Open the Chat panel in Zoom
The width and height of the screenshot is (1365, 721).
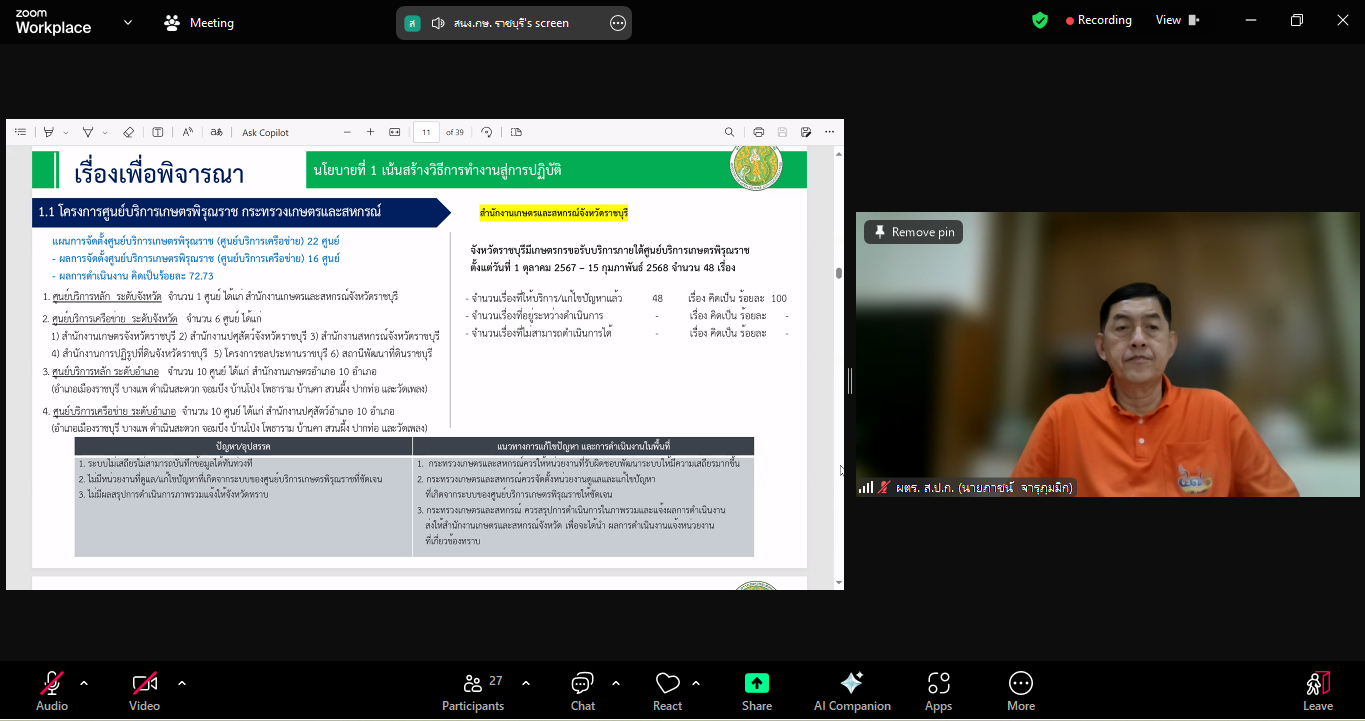tap(582, 690)
